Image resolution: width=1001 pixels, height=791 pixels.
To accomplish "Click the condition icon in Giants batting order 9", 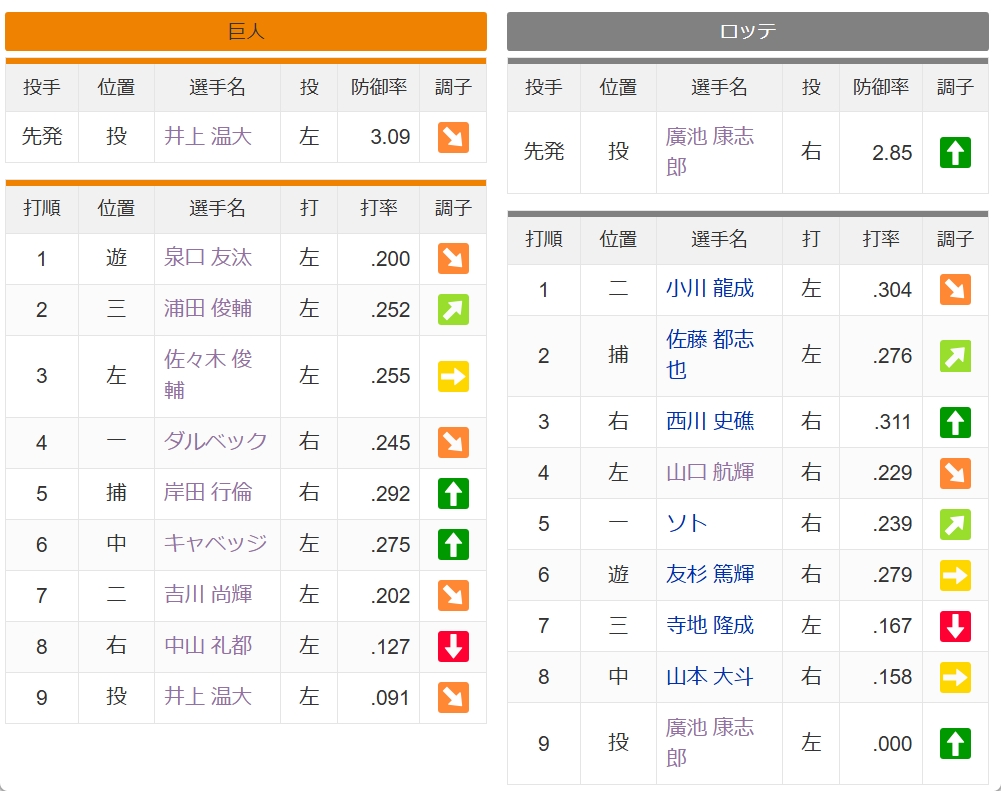I will pyautogui.click(x=453, y=698).
